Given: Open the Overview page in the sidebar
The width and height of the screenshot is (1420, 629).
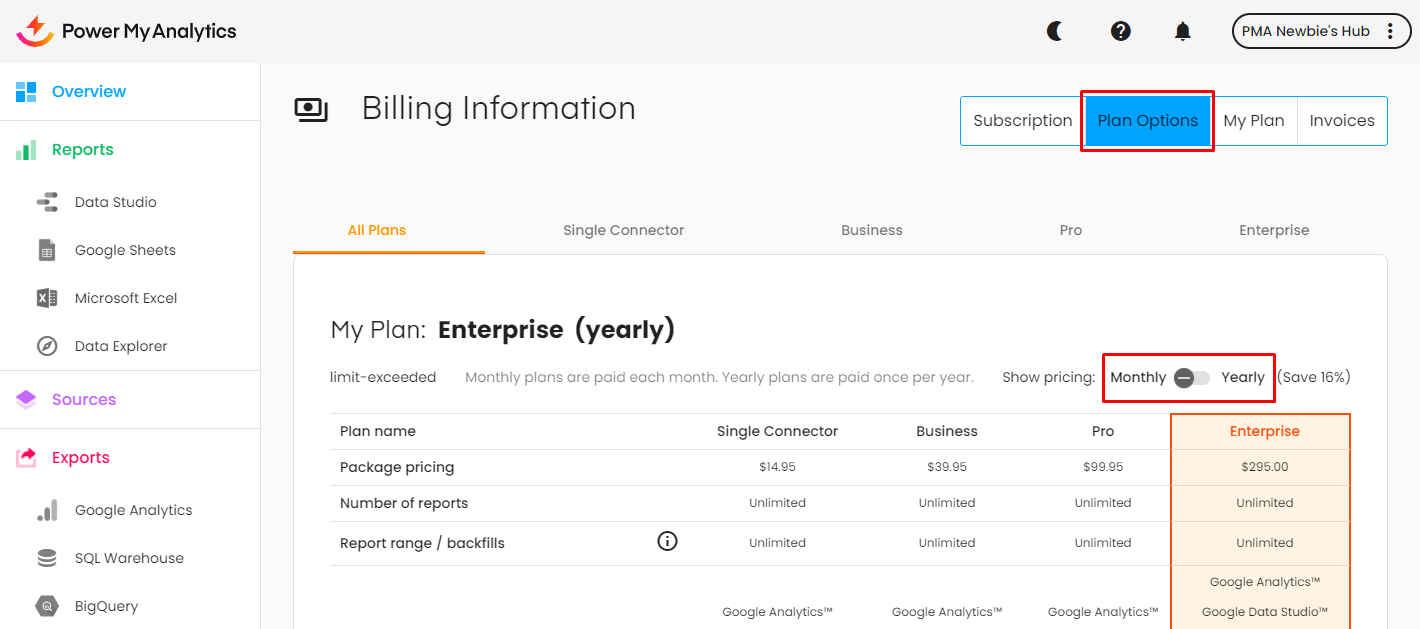Looking at the screenshot, I should pos(88,92).
